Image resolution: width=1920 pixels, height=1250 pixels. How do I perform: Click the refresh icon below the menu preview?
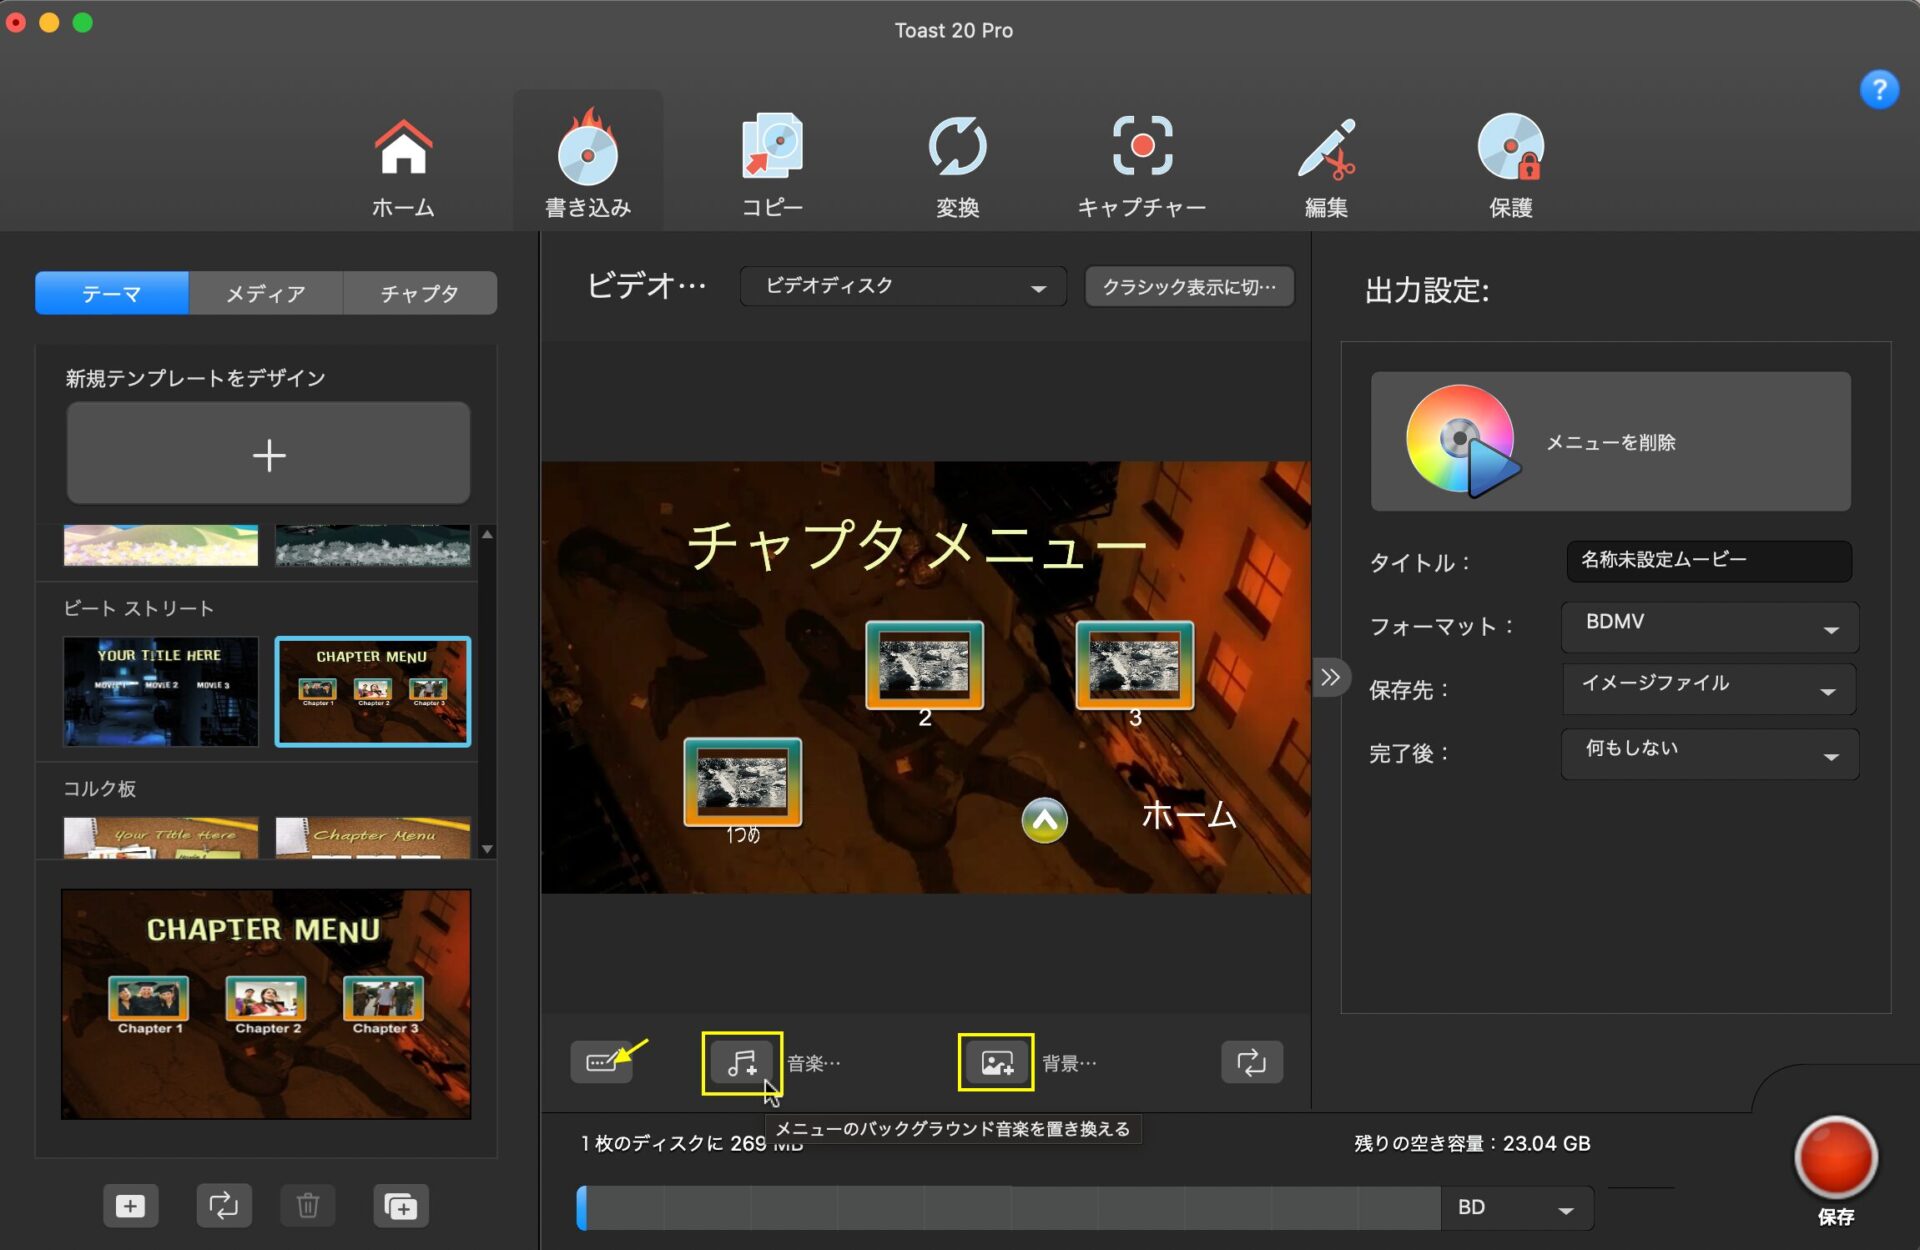1251,1062
